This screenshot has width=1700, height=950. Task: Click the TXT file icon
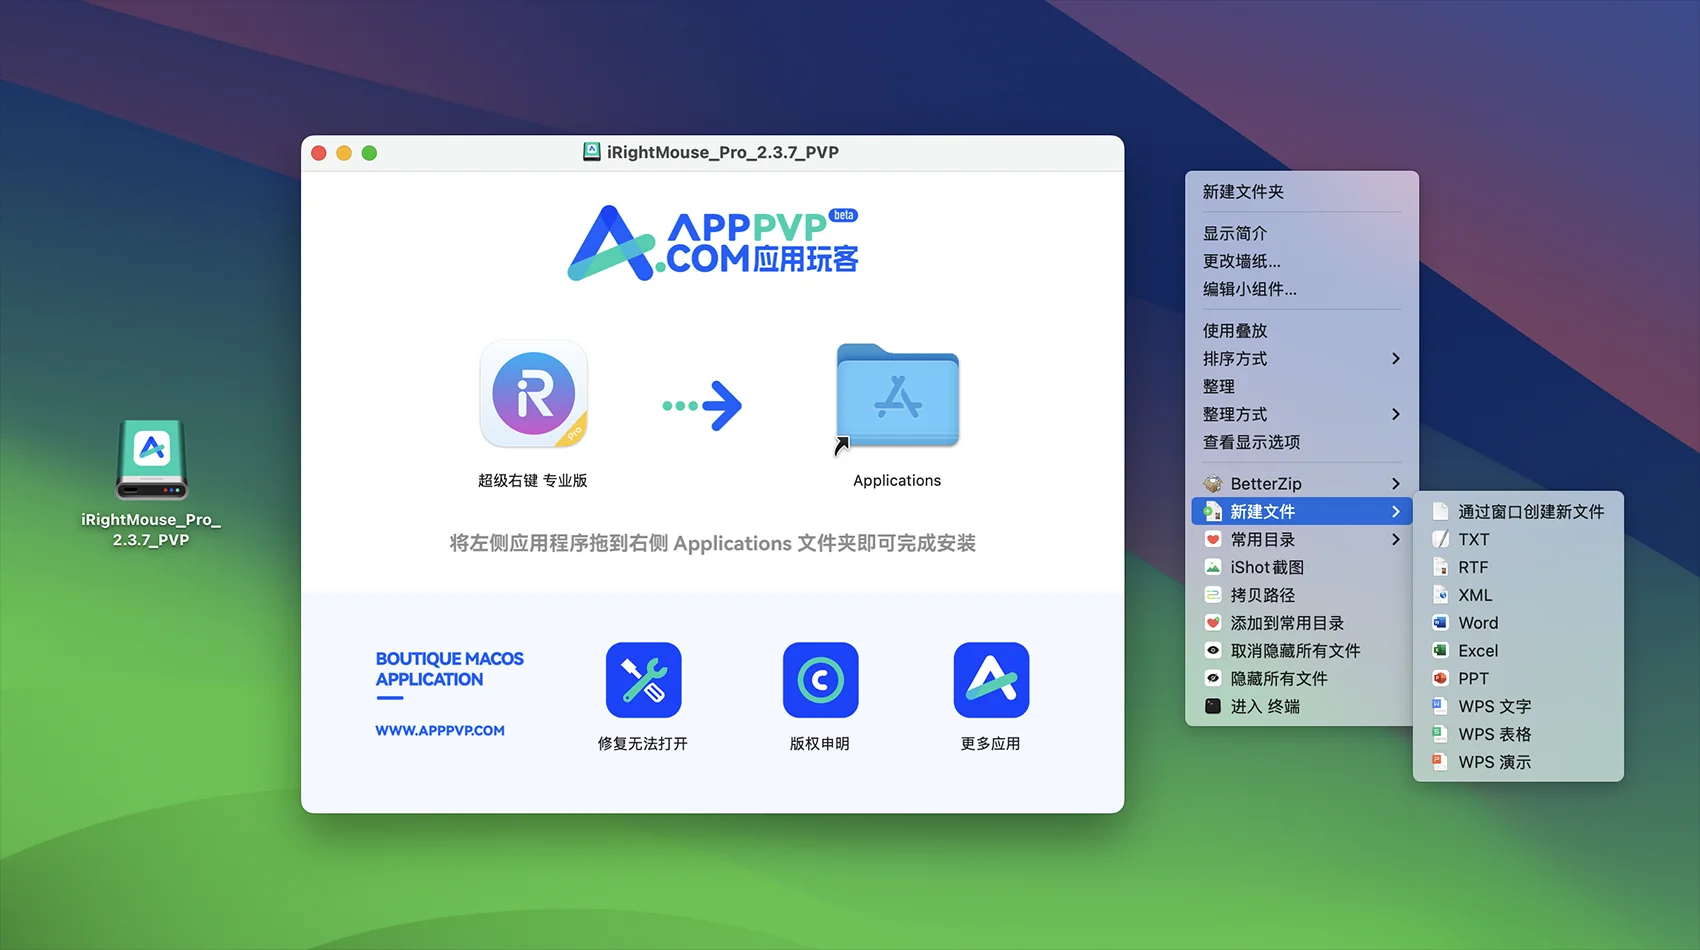point(1440,540)
